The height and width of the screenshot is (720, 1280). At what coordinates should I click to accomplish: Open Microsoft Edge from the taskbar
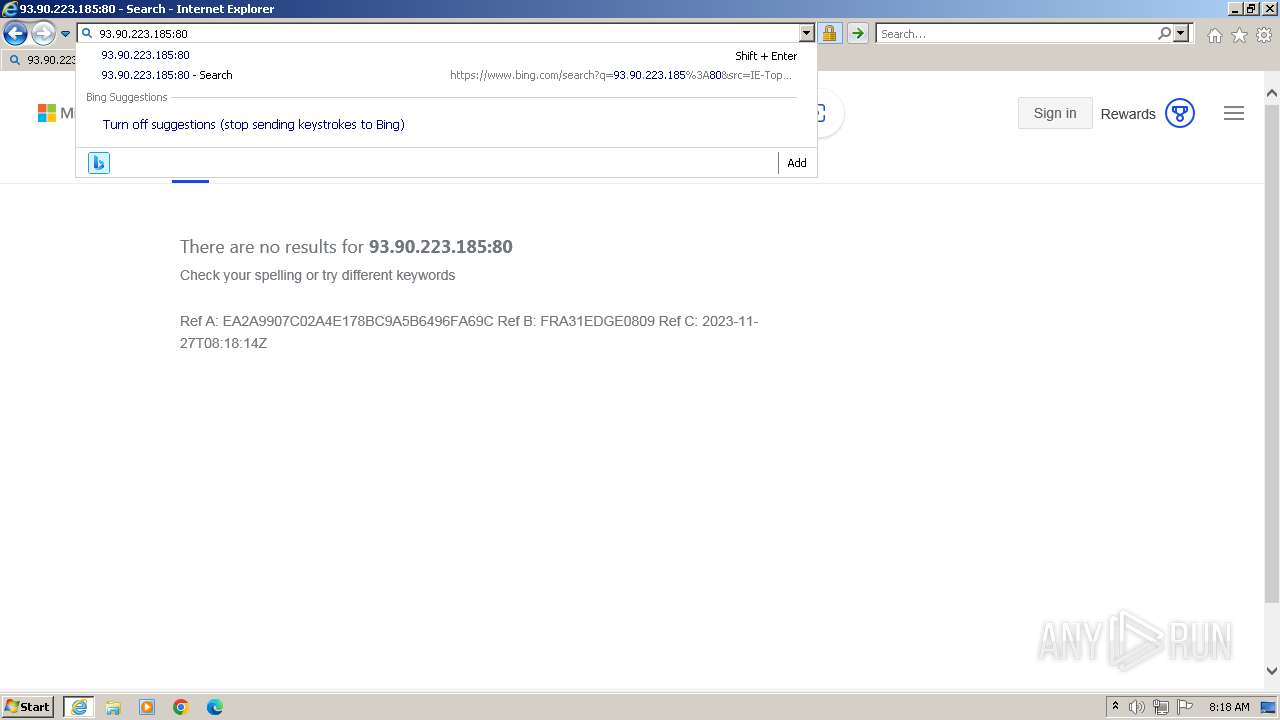click(x=215, y=707)
